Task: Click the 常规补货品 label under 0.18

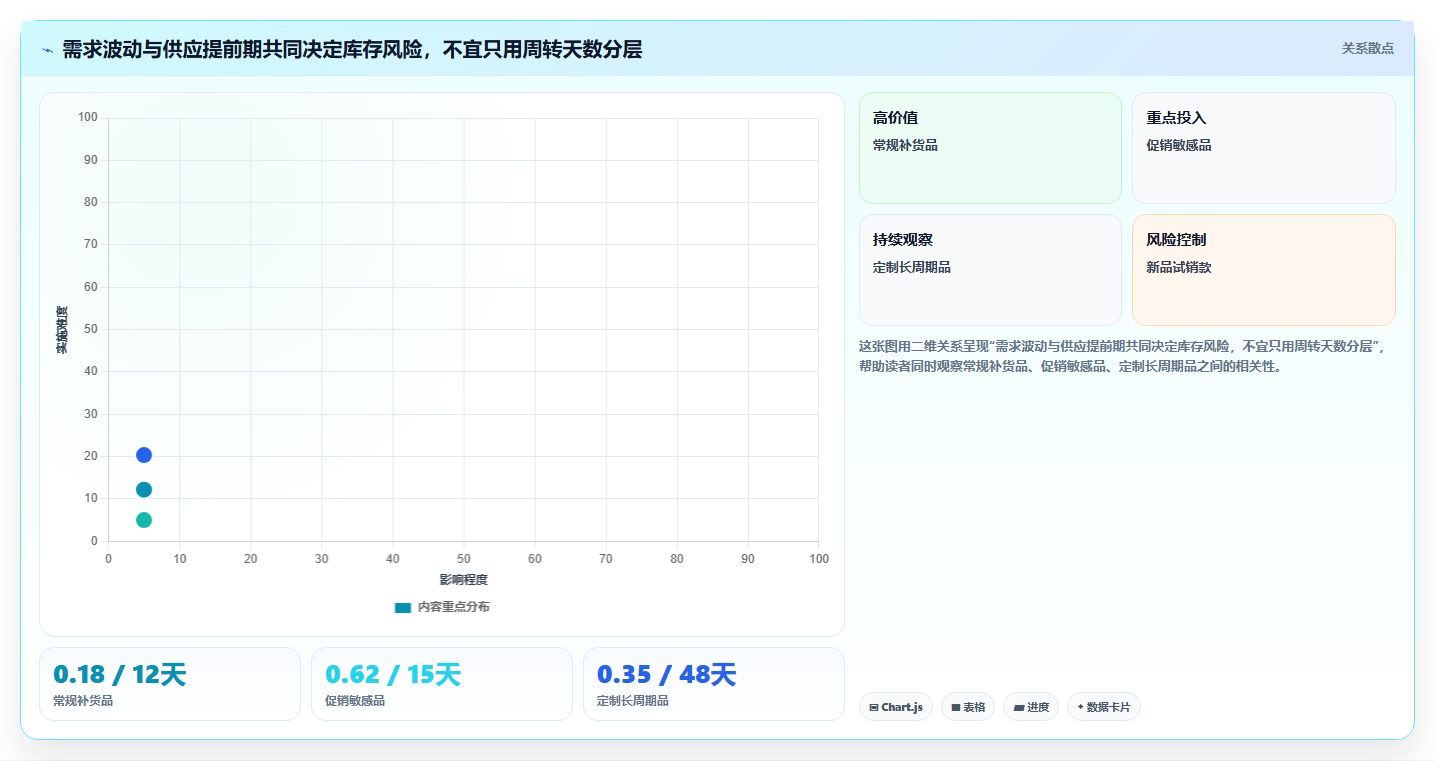Action: coord(83,701)
